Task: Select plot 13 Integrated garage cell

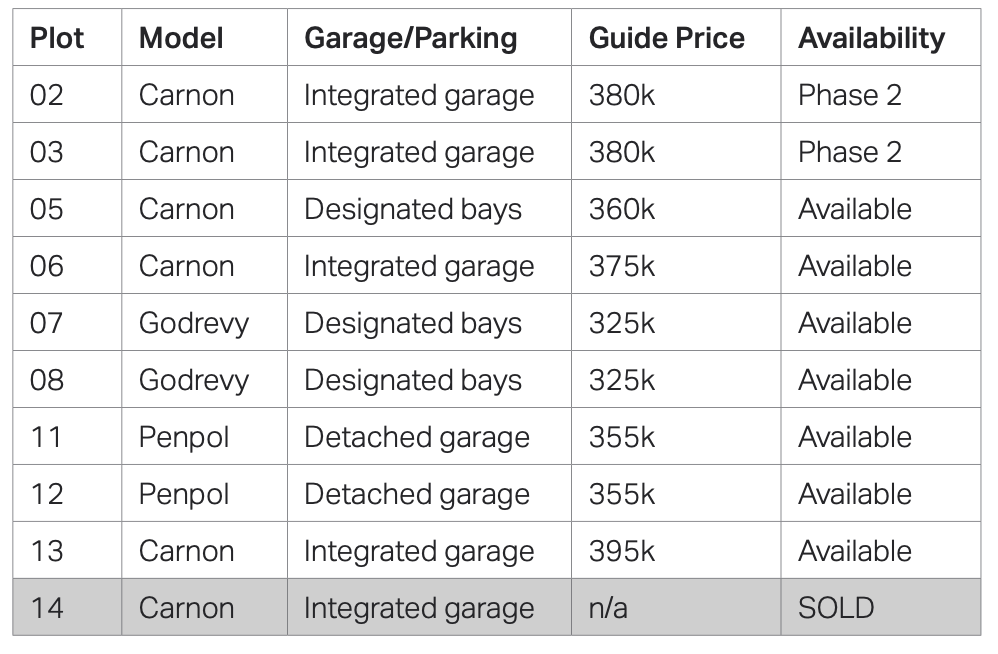Action: pyautogui.click(x=419, y=551)
